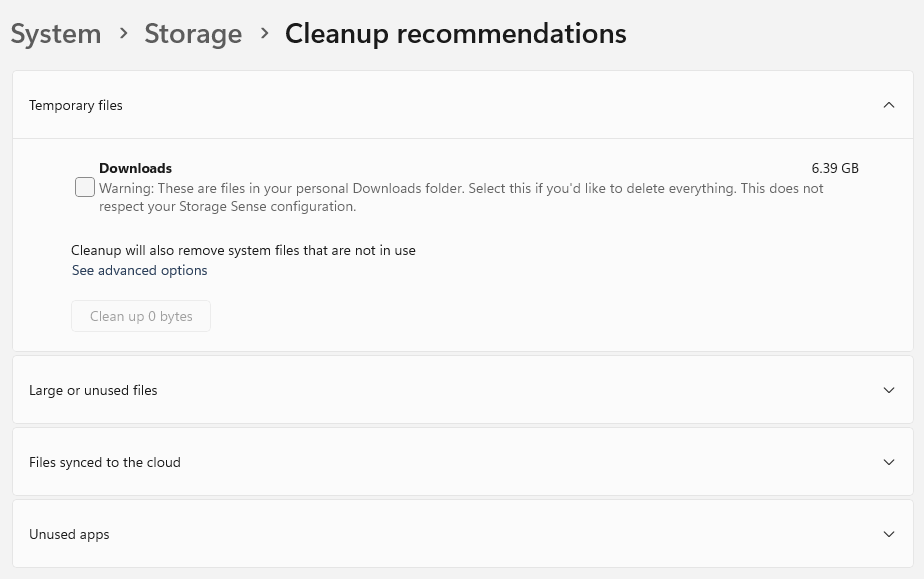
Task: Click the Large or unused files label
Action: pos(93,390)
